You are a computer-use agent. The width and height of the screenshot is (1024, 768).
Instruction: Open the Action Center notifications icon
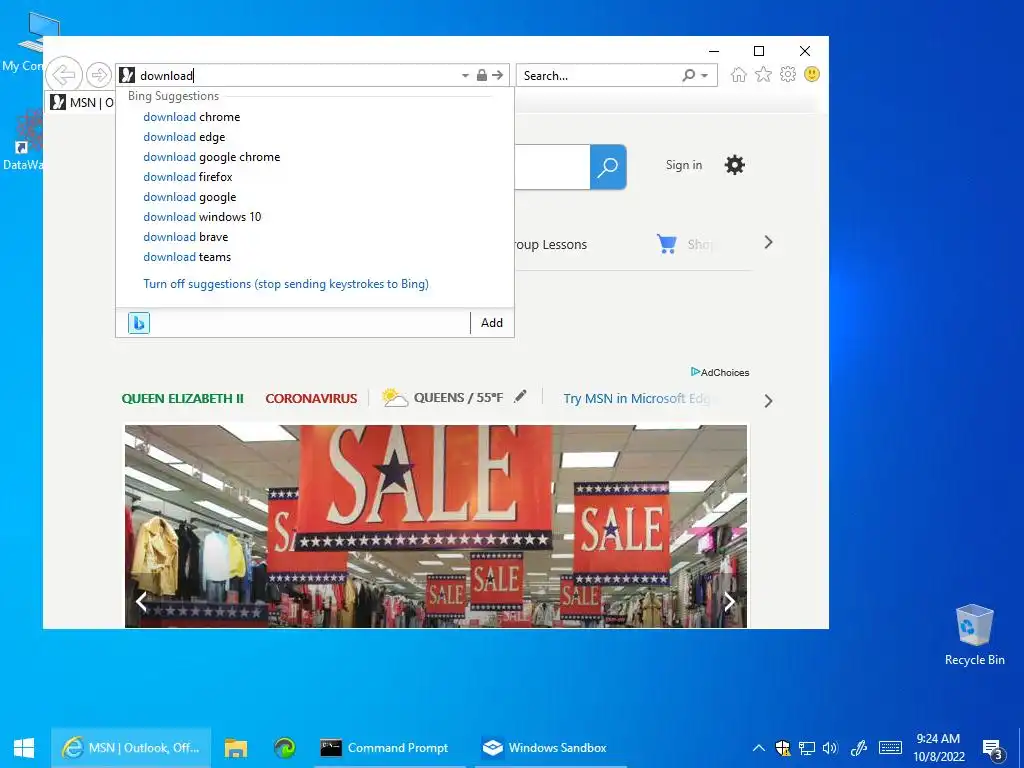(x=993, y=748)
